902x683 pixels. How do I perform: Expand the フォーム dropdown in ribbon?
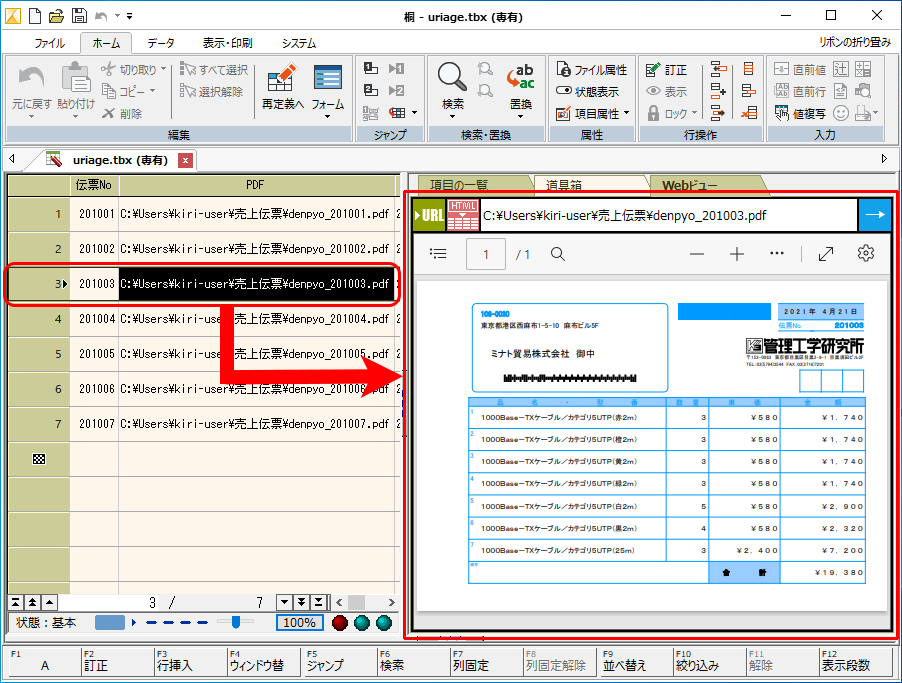point(328,115)
